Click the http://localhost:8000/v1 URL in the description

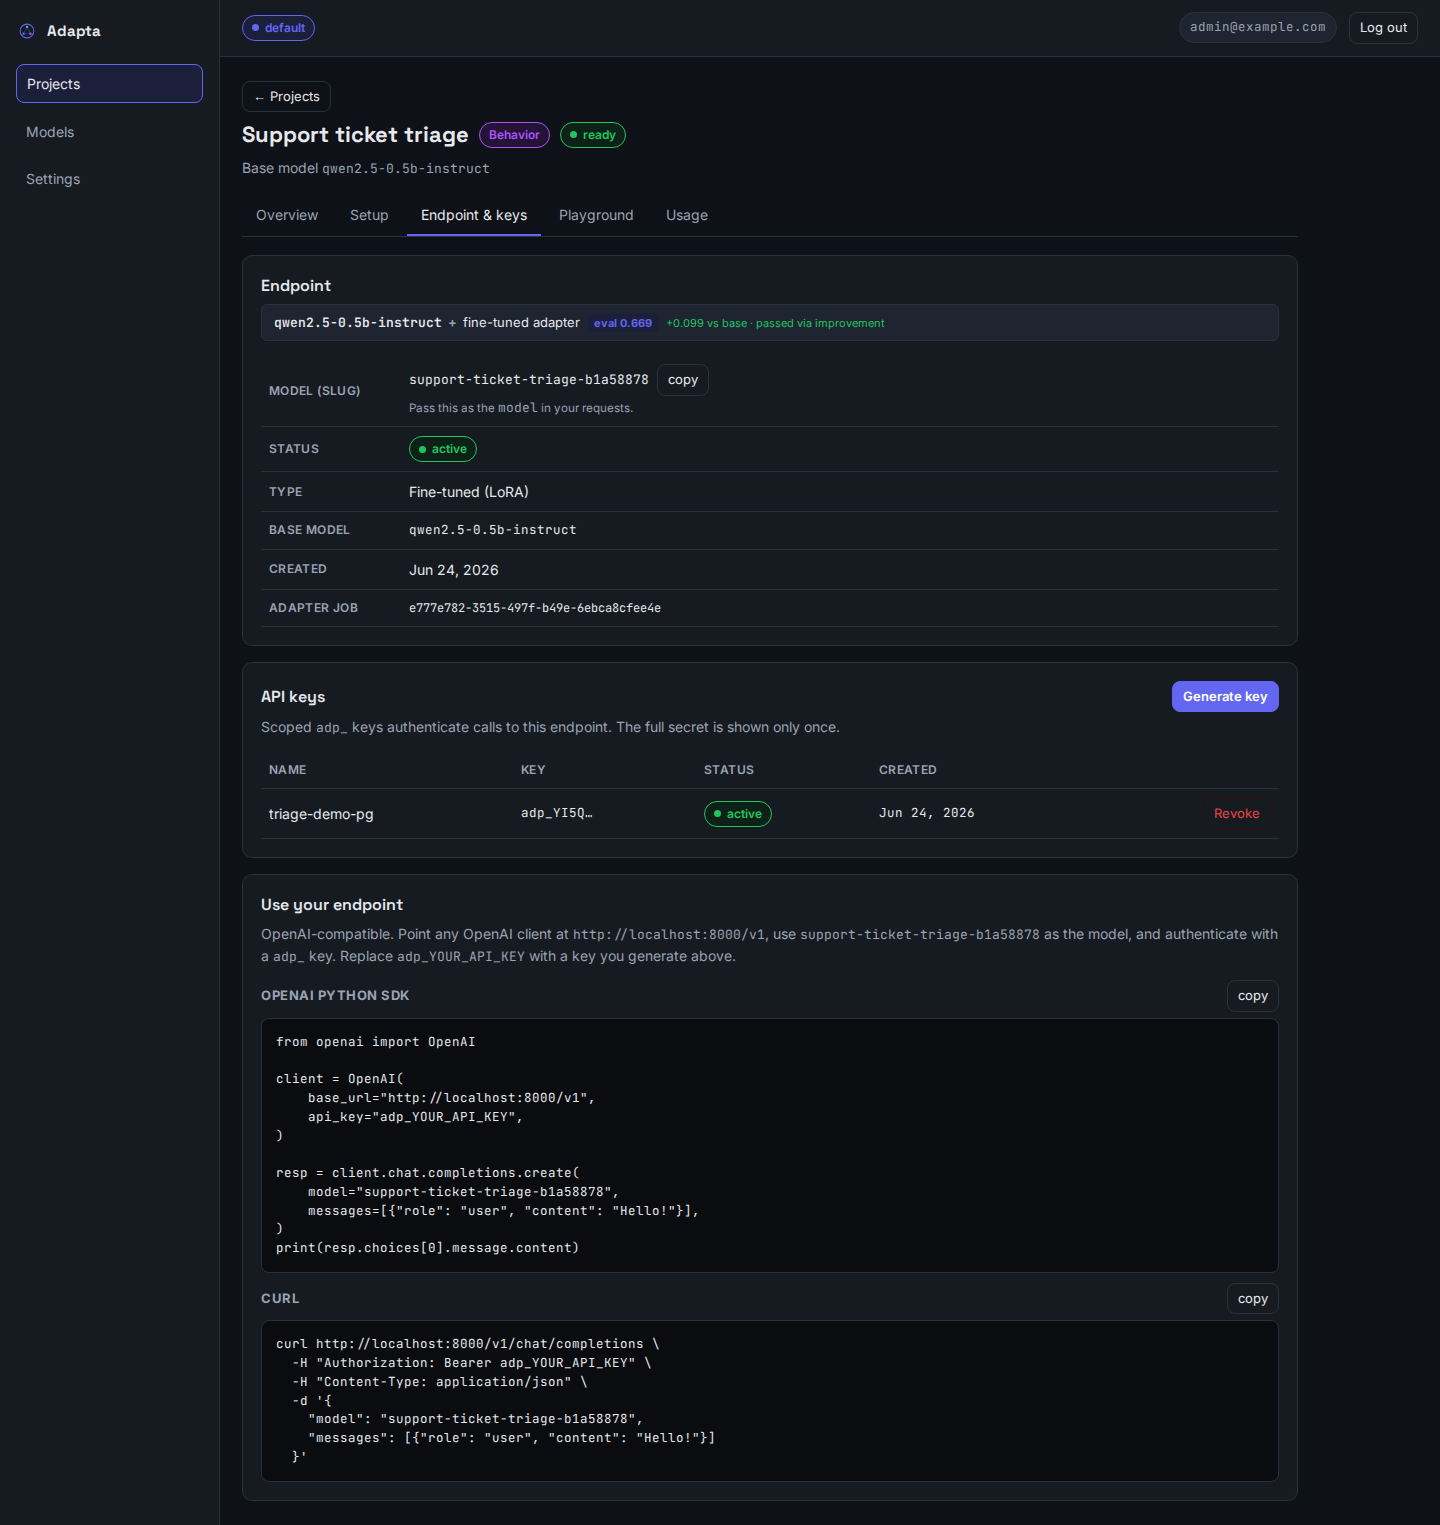click(x=669, y=935)
